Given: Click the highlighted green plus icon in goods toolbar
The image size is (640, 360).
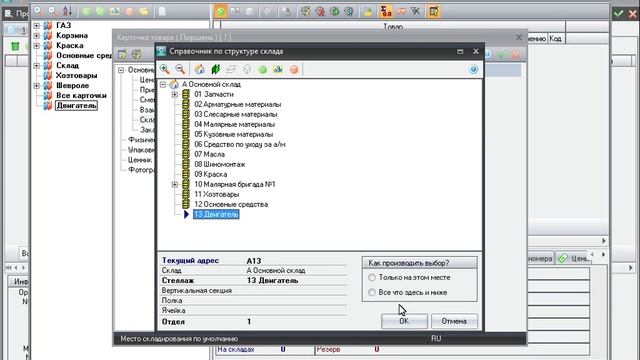Looking at the screenshot, I should 221,11.
